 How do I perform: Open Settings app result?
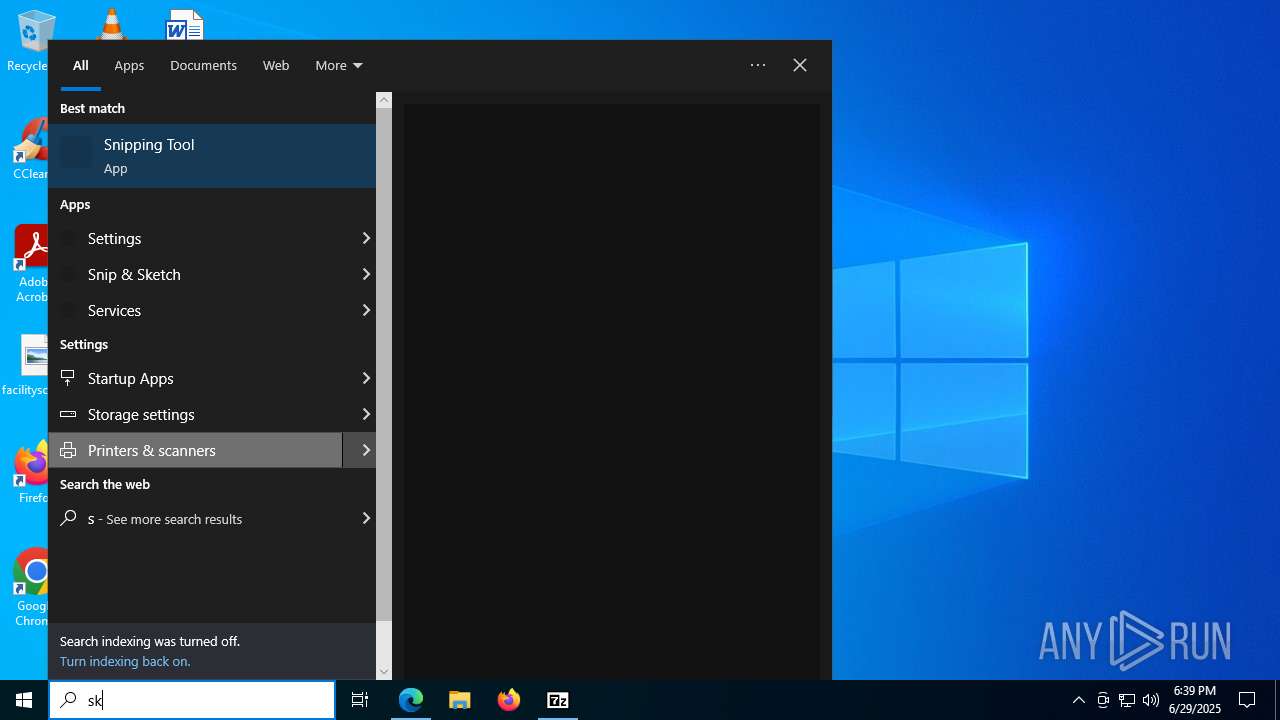[x=196, y=238]
